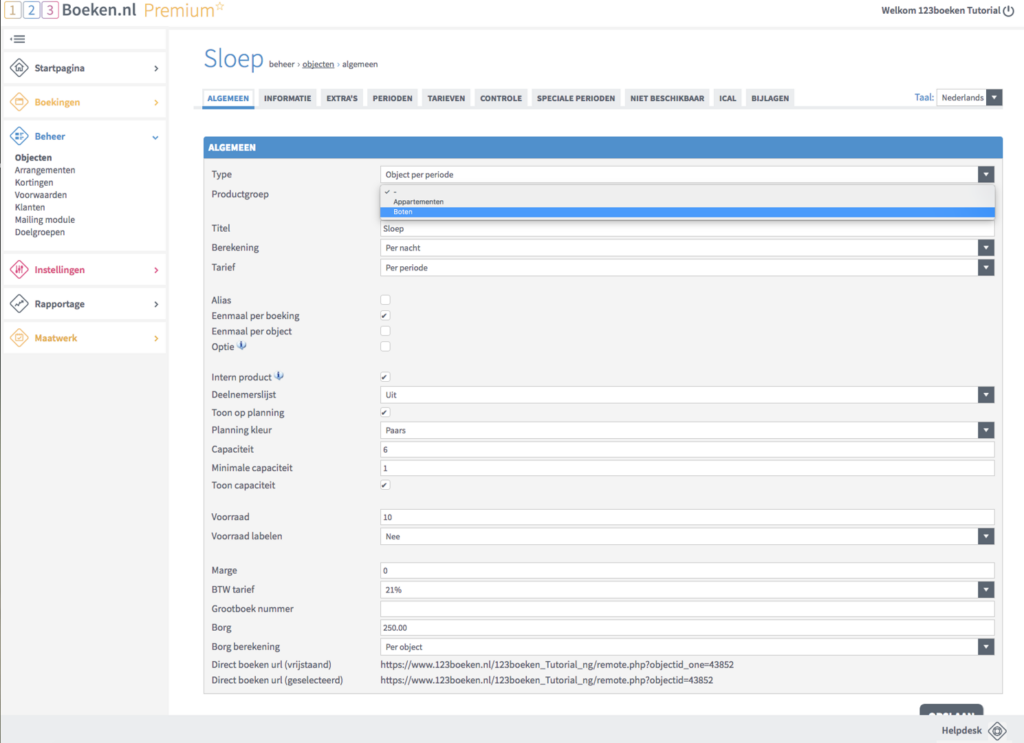Uncheck the Toon capaciteit checkbox
Image resolution: width=1024 pixels, height=743 pixels.
[385, 485]
